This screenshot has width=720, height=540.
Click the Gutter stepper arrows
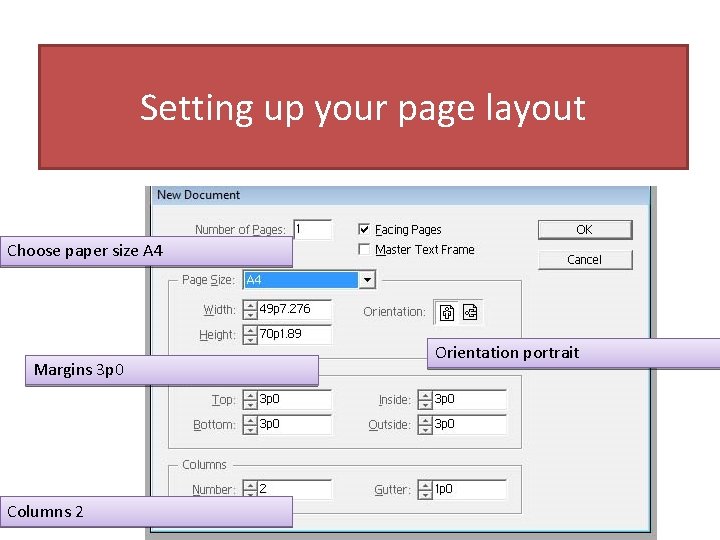[x=425, y=489]
